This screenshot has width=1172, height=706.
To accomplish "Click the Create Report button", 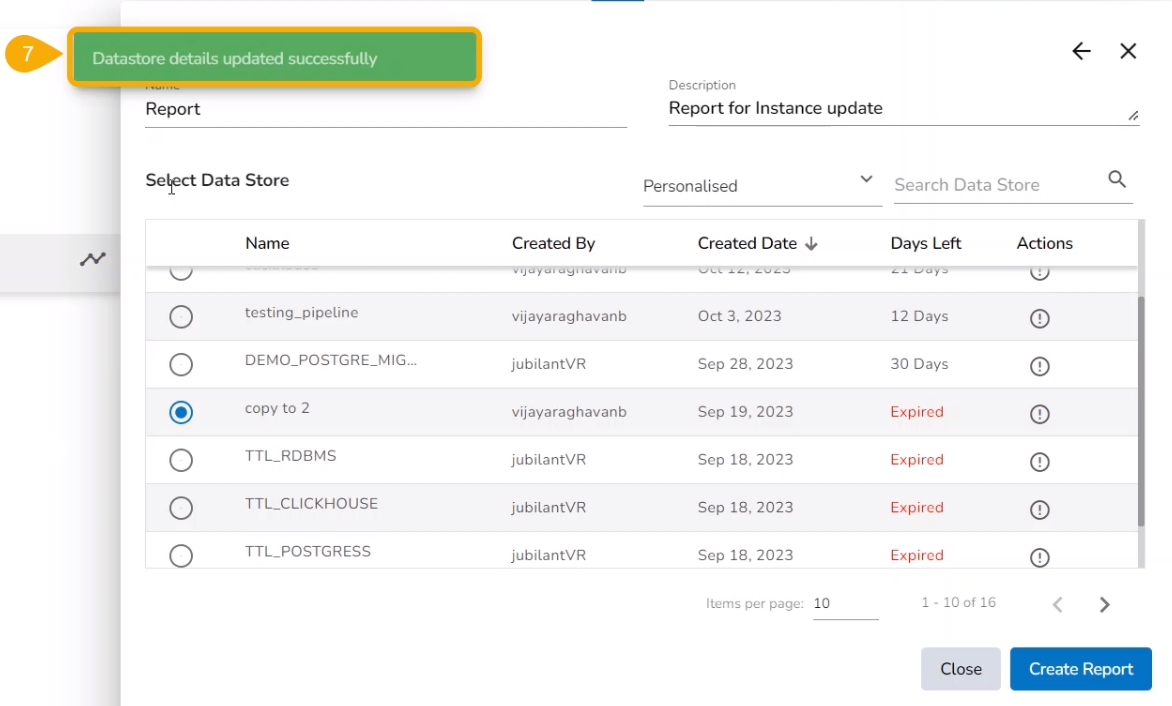I will tap(1080, 669).
